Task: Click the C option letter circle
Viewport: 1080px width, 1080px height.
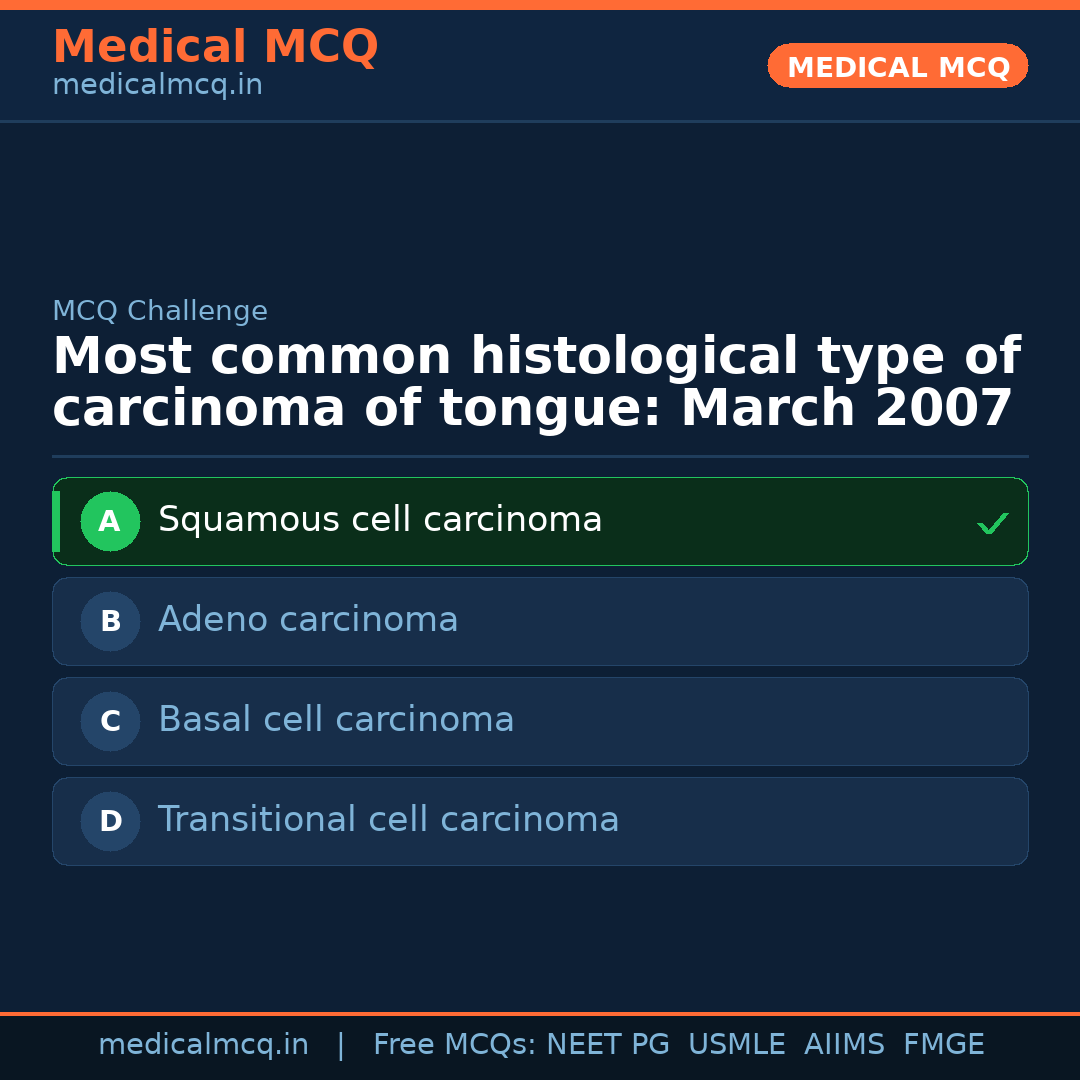Action: (x=110, y=721)
